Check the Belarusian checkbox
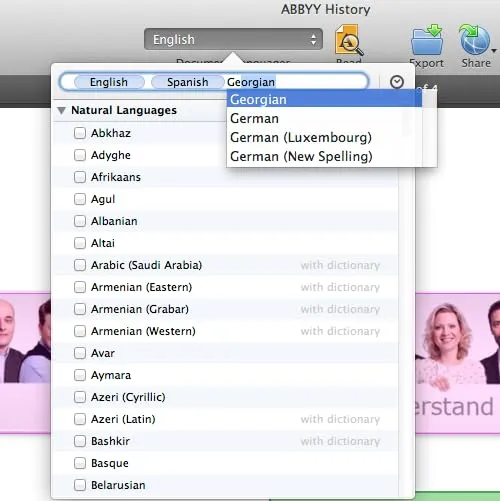The width and height of the screenshot is (500, 501). [80, 485]
